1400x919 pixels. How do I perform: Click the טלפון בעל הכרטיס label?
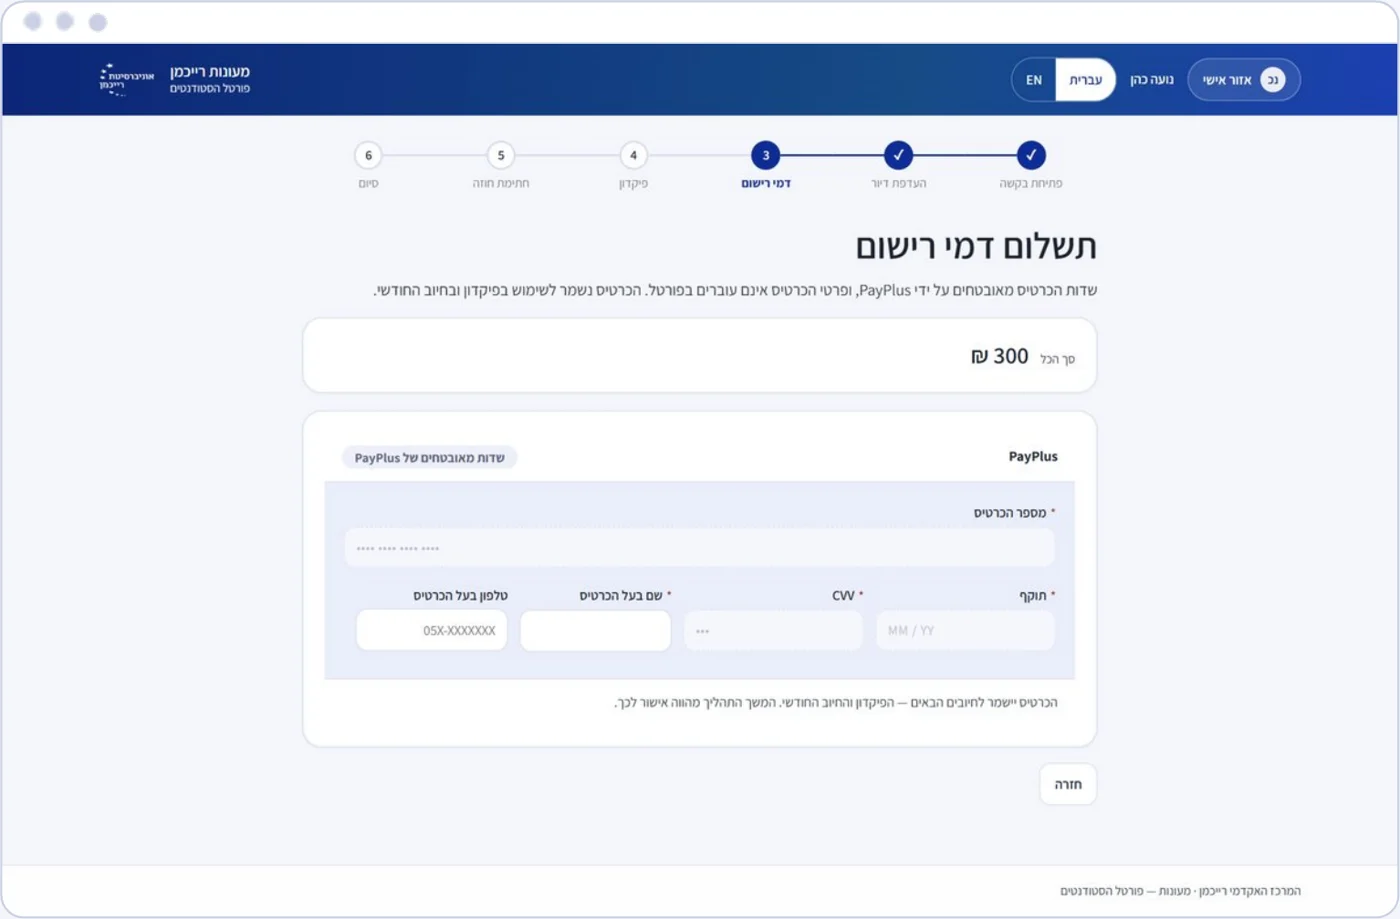461,596
